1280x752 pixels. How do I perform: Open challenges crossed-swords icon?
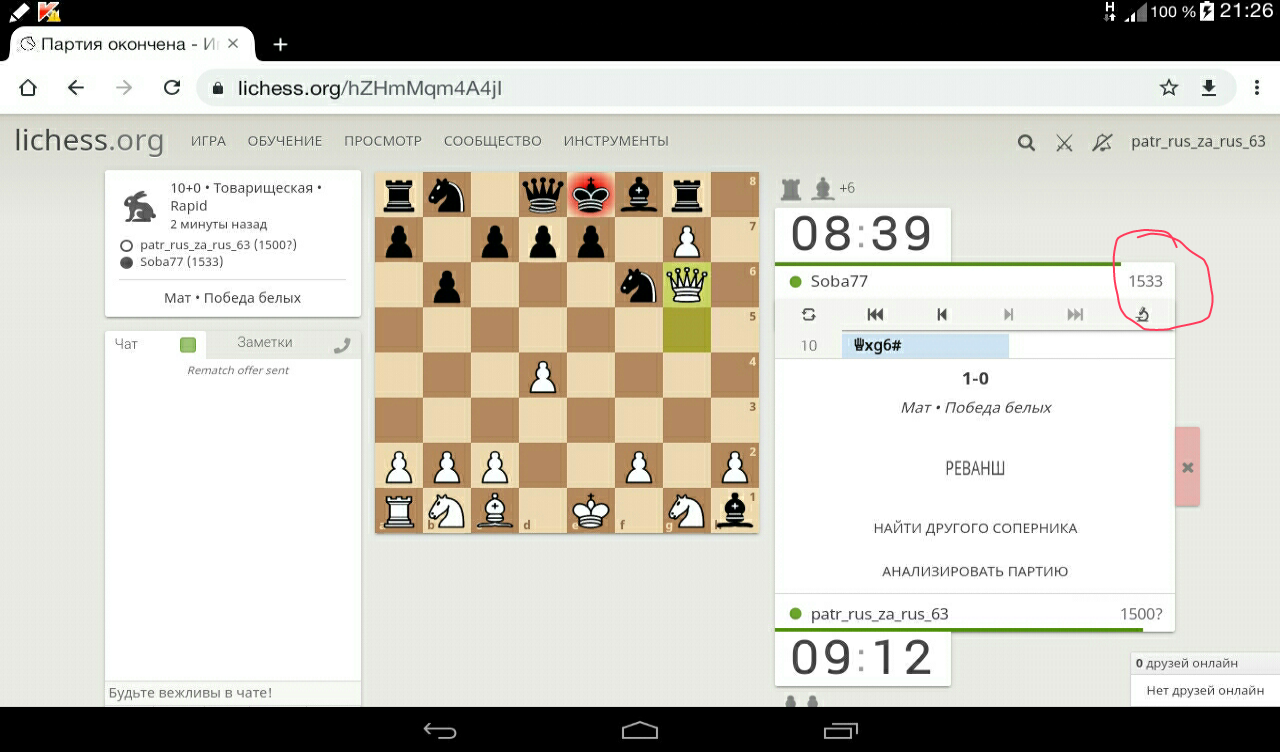pyautogui.click(x=1064, y=142)
